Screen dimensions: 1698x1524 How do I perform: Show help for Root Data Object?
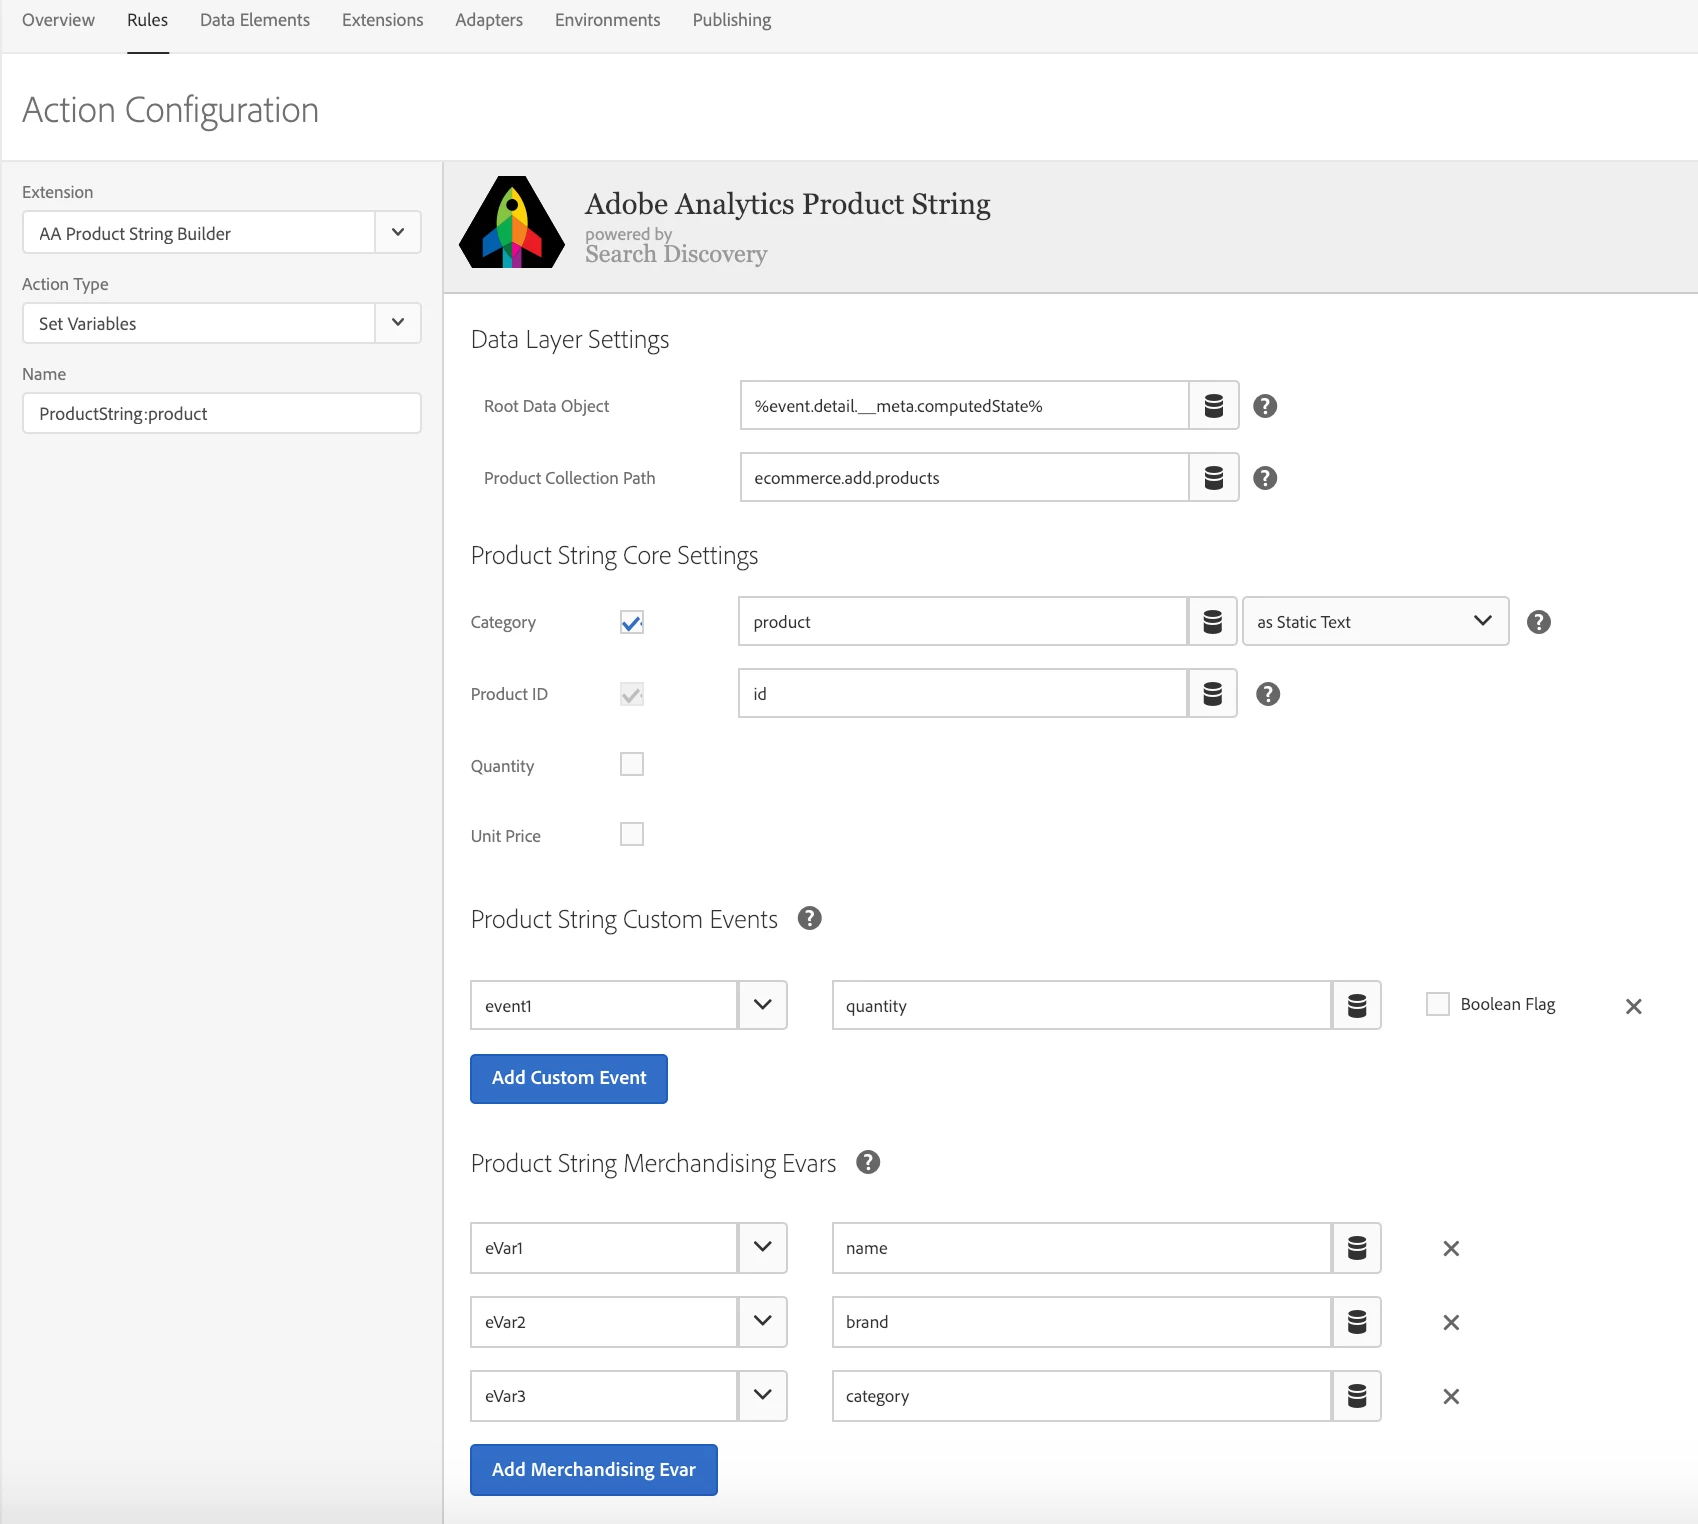(1265, 406)
